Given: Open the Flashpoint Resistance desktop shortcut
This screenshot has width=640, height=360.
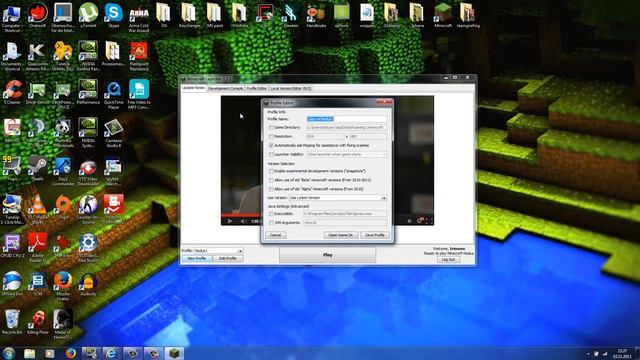Looking at the screenshot, I should click(x=139, y=56).
